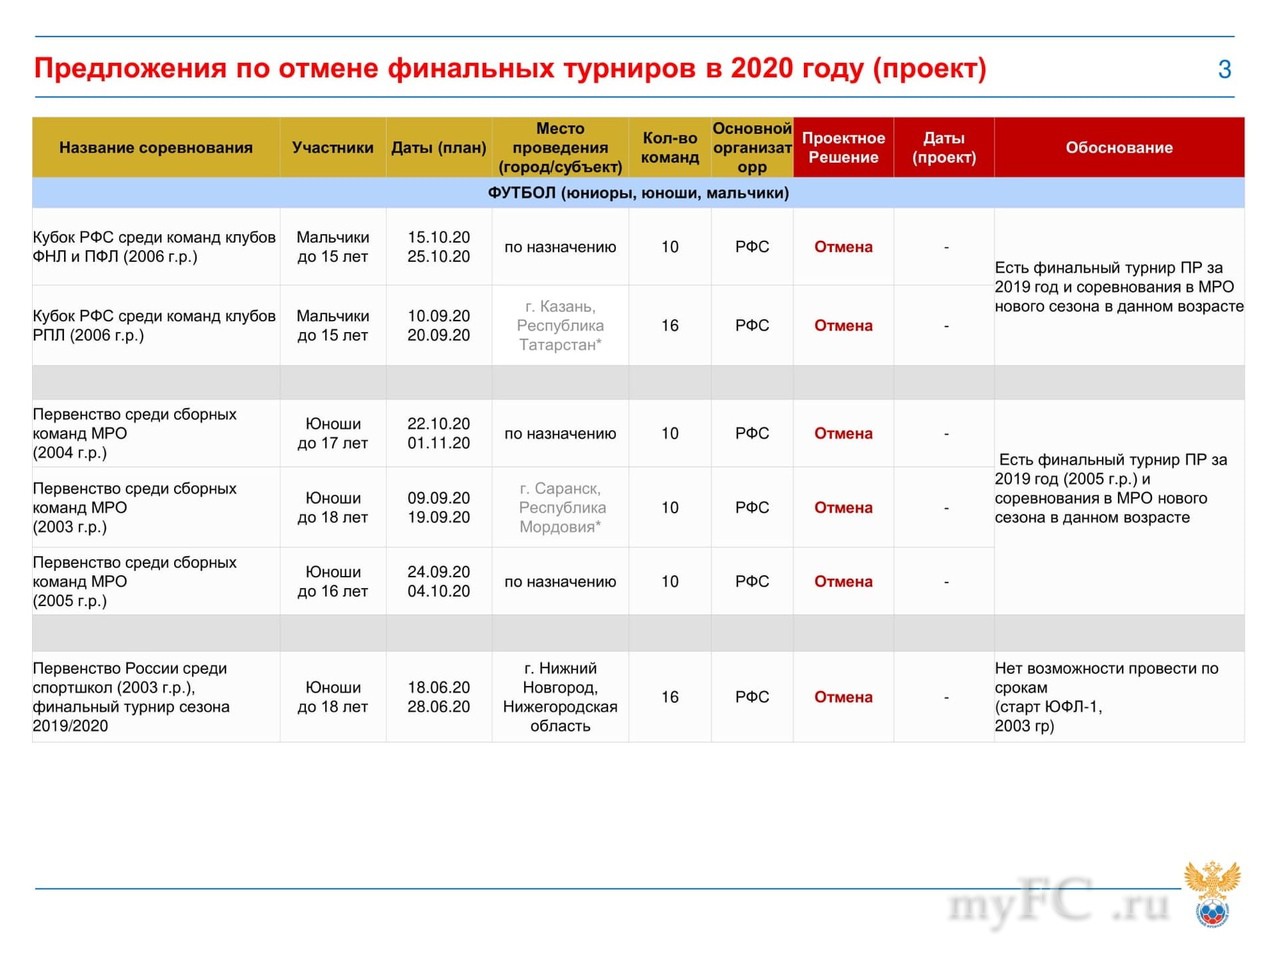Select the 'Кол-во команд' header cell
This screenshot has height=960, width=1280.
click(670, 148)
